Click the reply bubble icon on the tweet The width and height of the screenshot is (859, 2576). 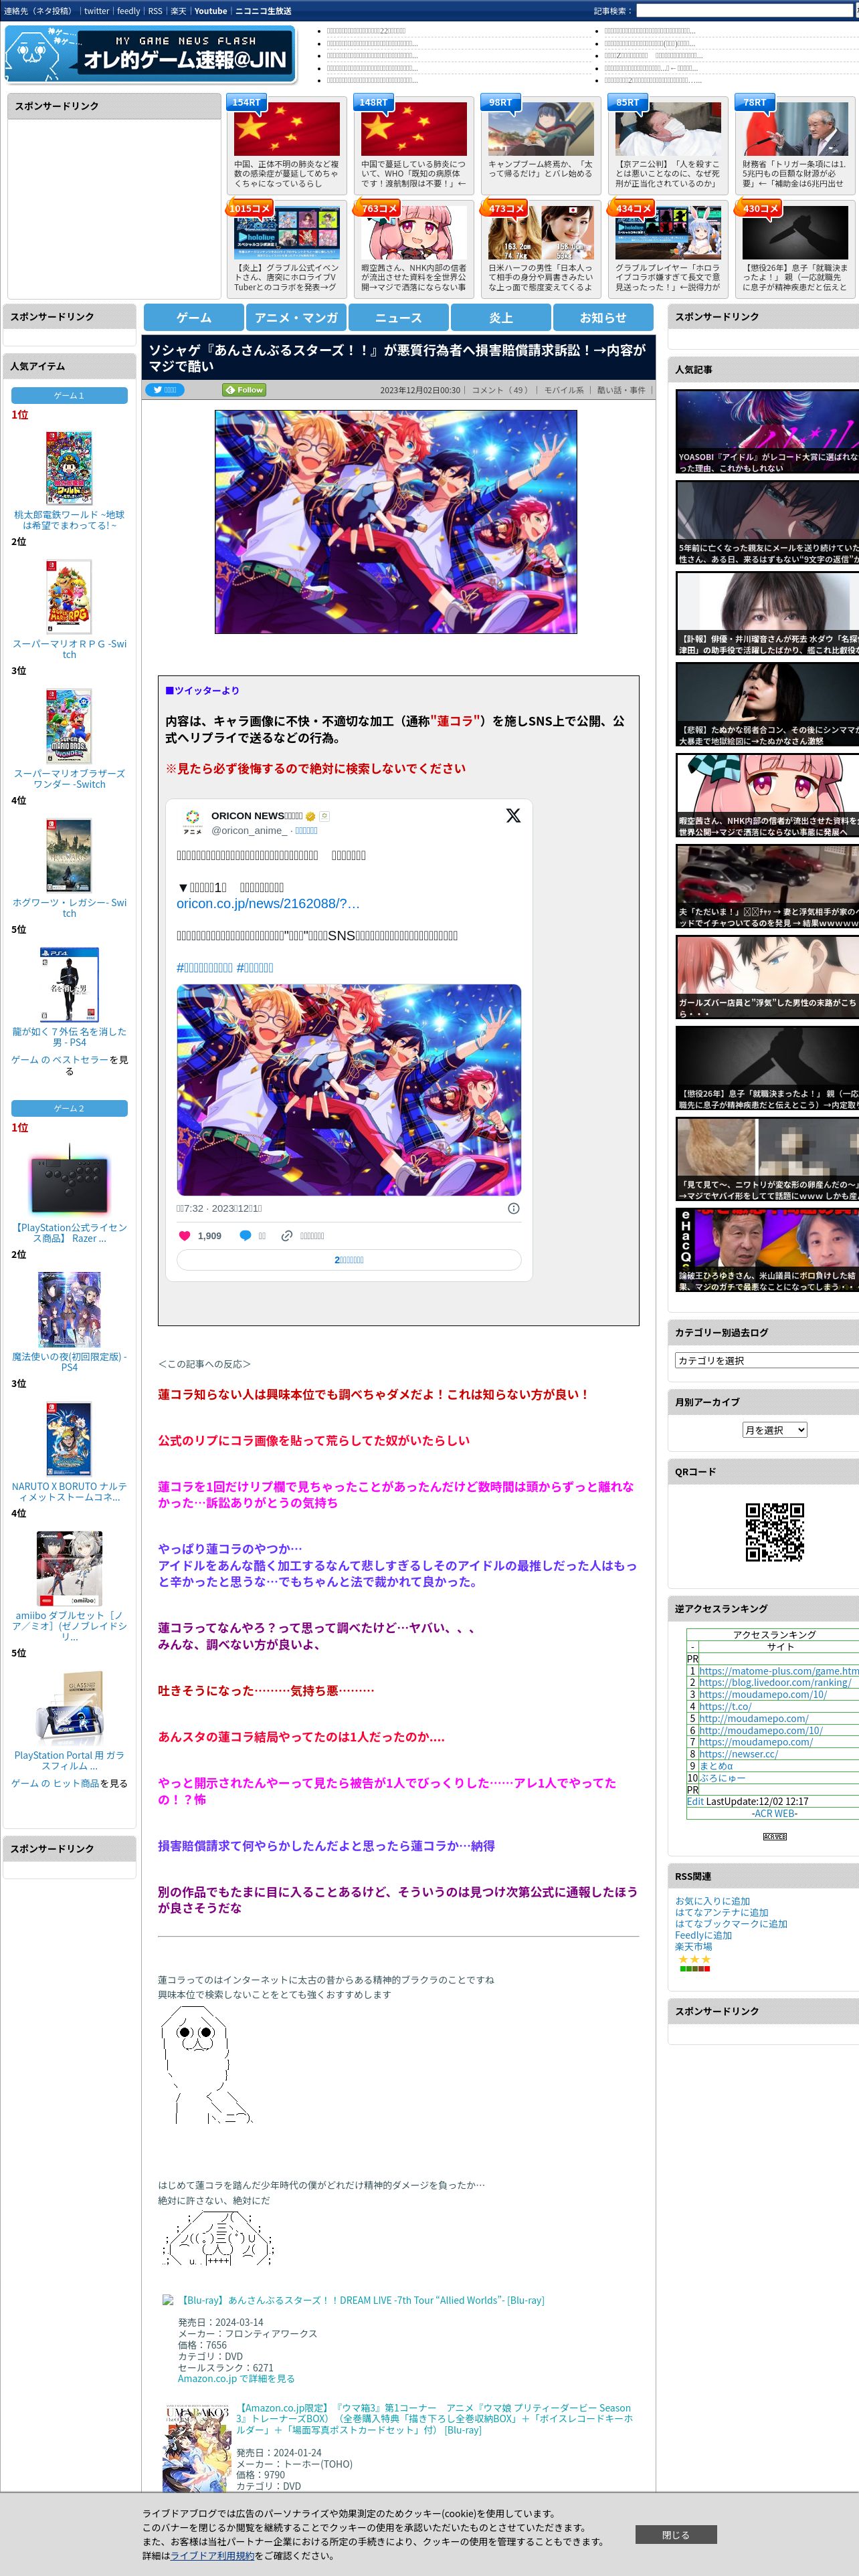tap(245, 1236)
